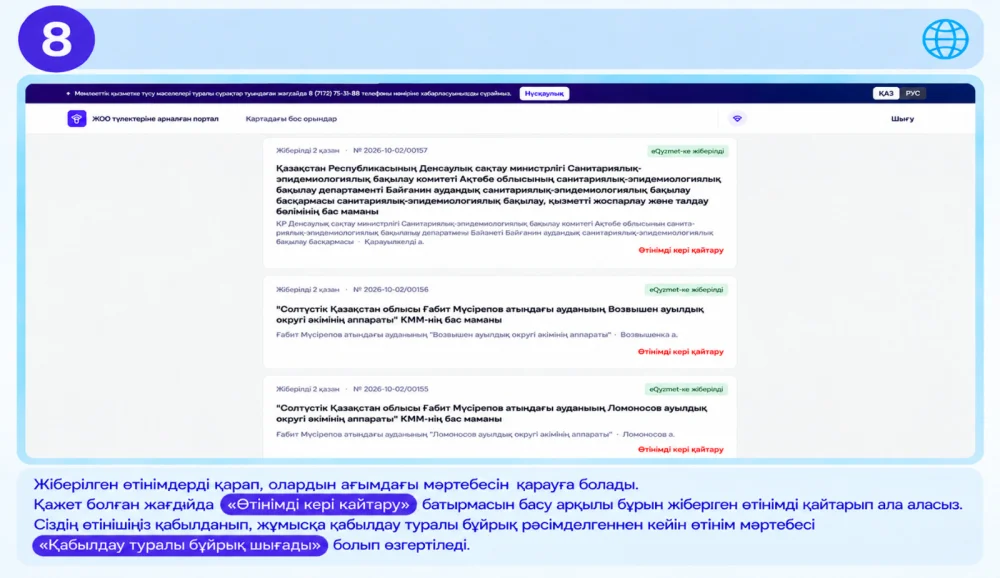This screenshot has height=578, width=1000.
Task: Click the number 8 step circle
Action: coord(56,39)
